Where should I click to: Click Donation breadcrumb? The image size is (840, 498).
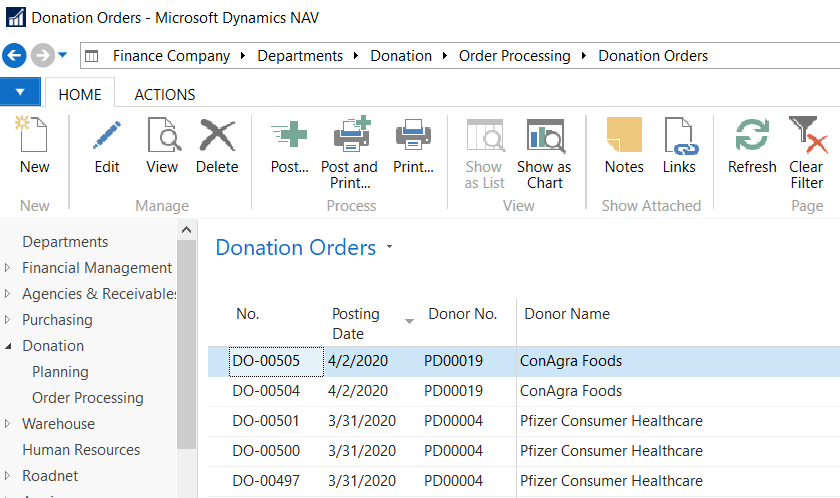401,56
